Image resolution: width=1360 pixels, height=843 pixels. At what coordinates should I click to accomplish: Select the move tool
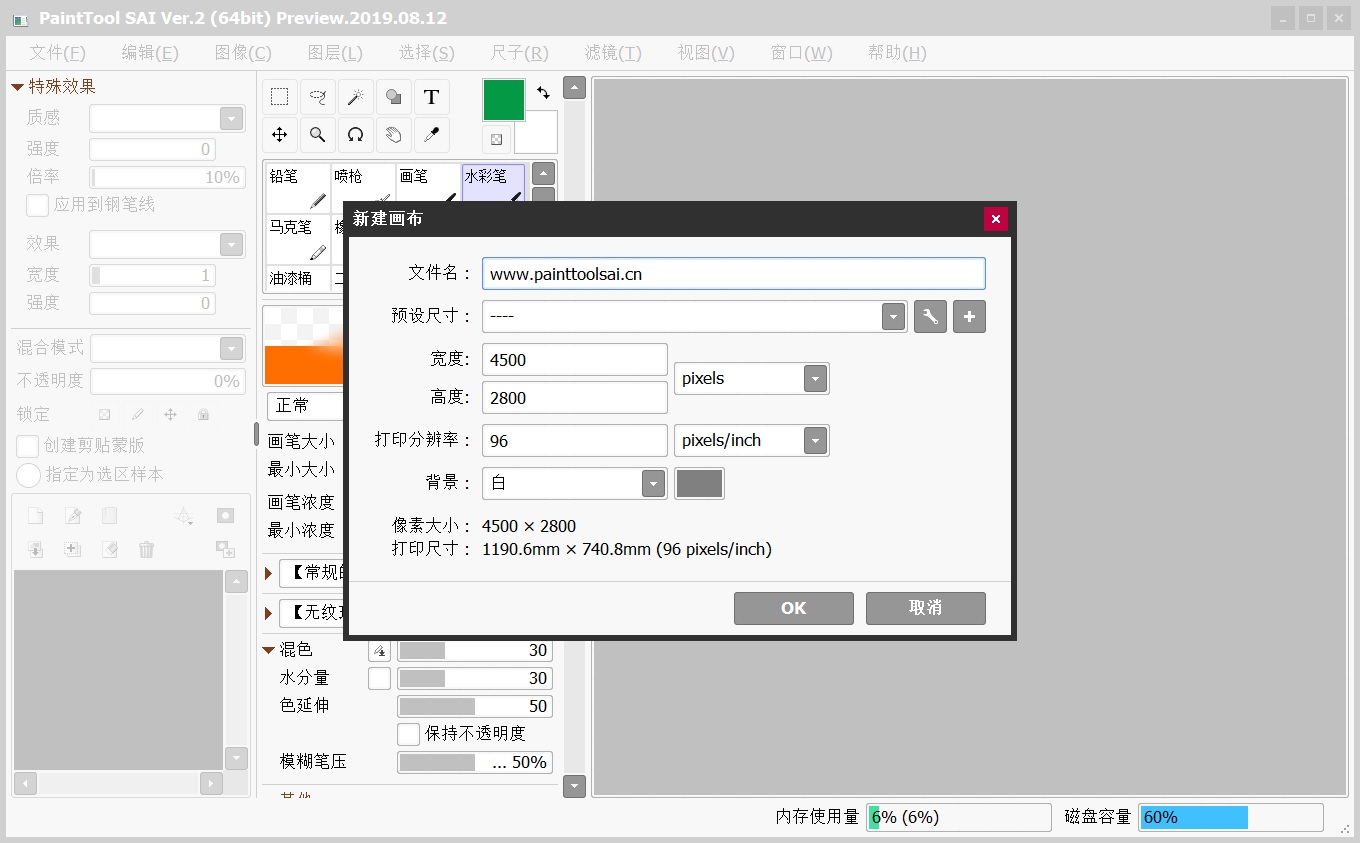pos(280,135)
